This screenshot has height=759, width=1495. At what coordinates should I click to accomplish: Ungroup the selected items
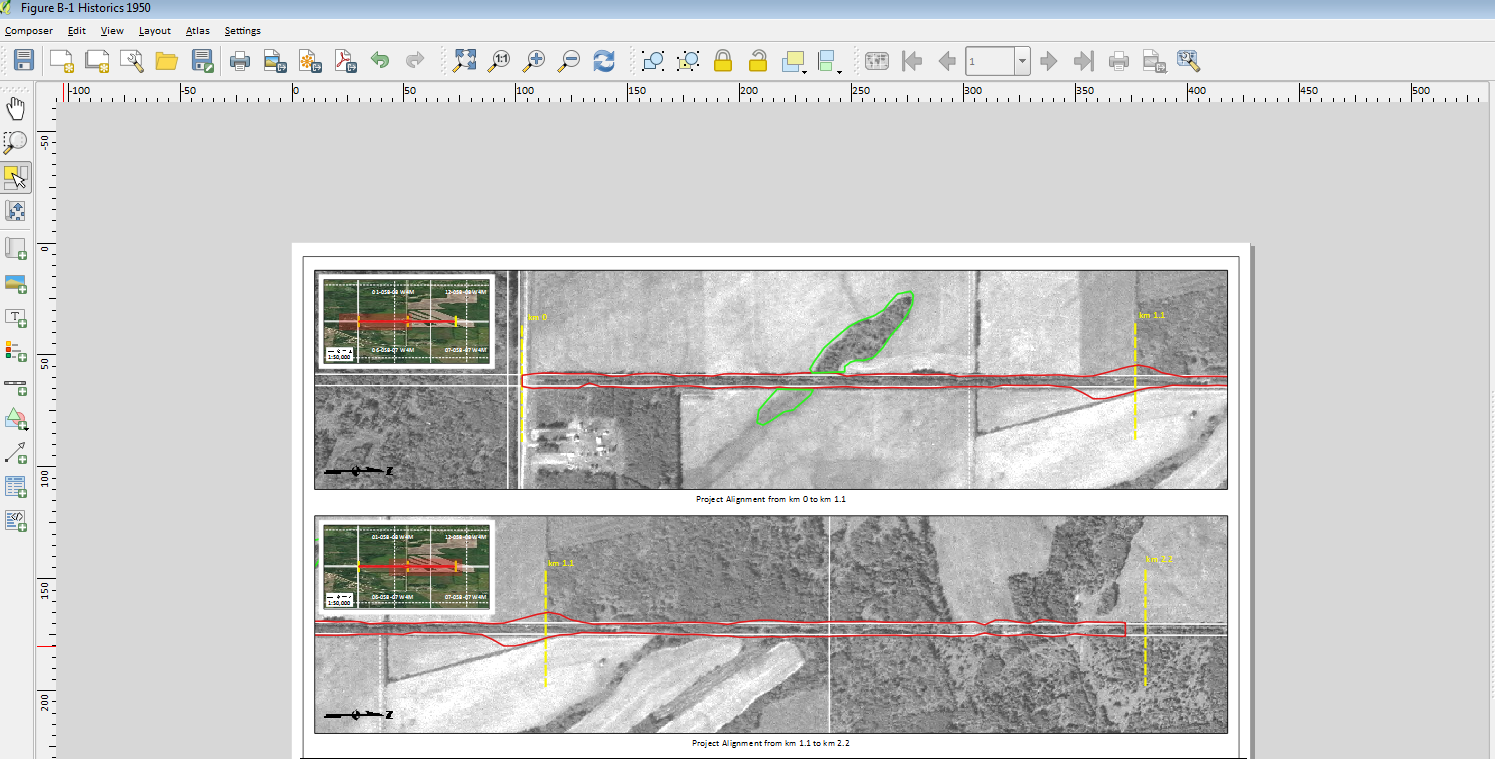point(688,61)
